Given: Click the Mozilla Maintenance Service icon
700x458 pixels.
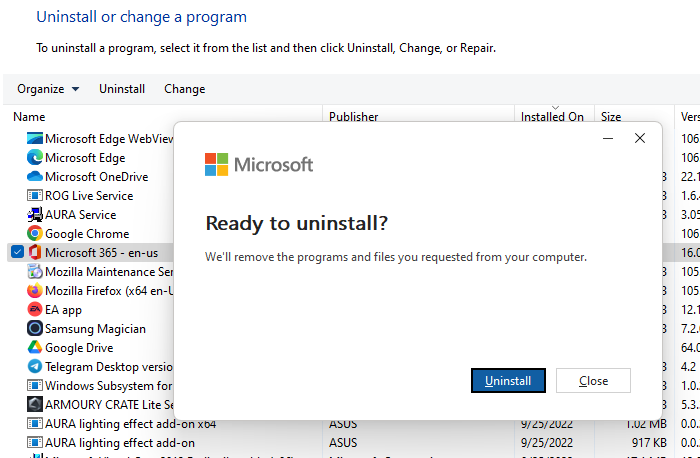Looking at the screenshot, I should click(x=35, y=271).
